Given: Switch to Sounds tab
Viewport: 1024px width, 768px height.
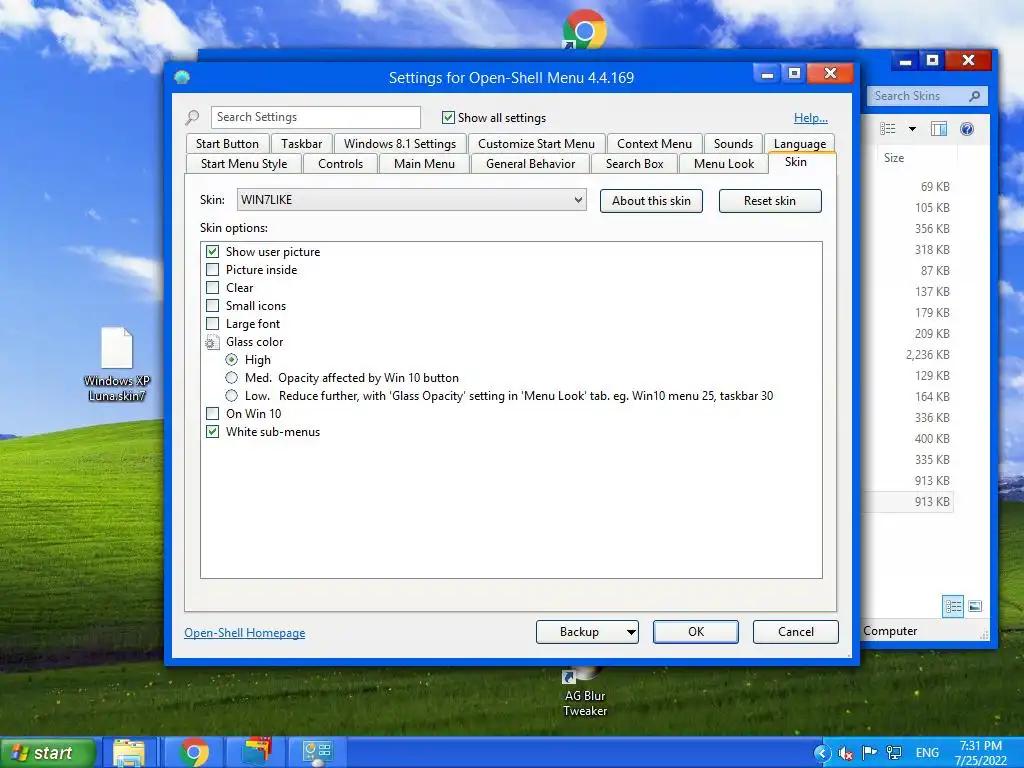Looking at the screenshot, I should (x=733, y=144).
